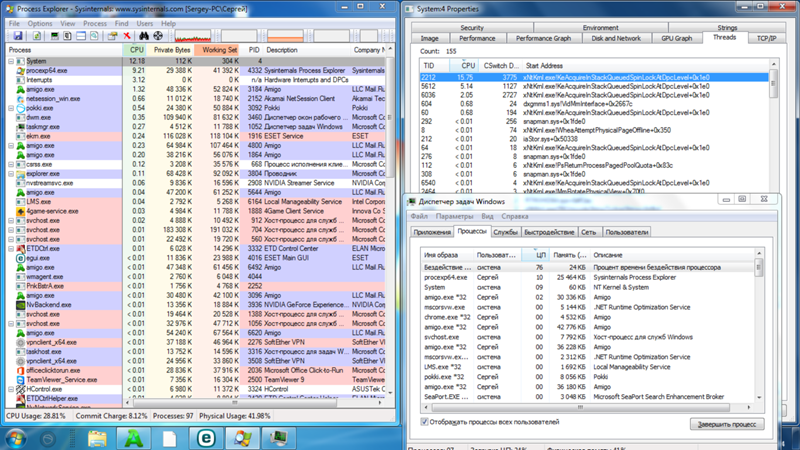Open the Быстродействие tab in Task Manager
The image size is (800, 450).
(549, 232)
